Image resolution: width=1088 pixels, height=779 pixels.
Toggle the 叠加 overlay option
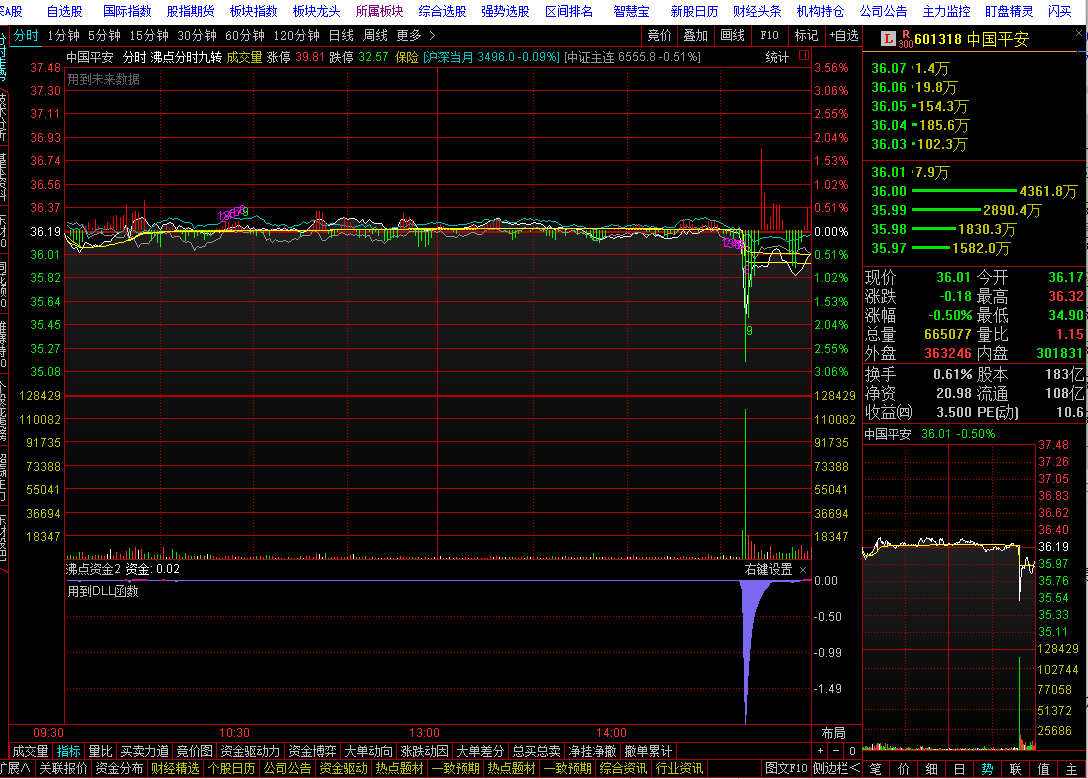point(695,36)
